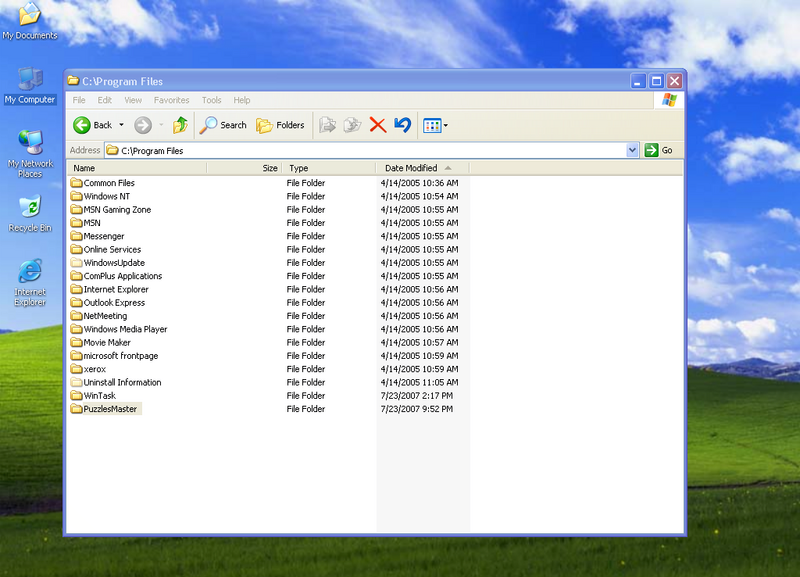Click the folder icon in the title bar

(73, 81)
